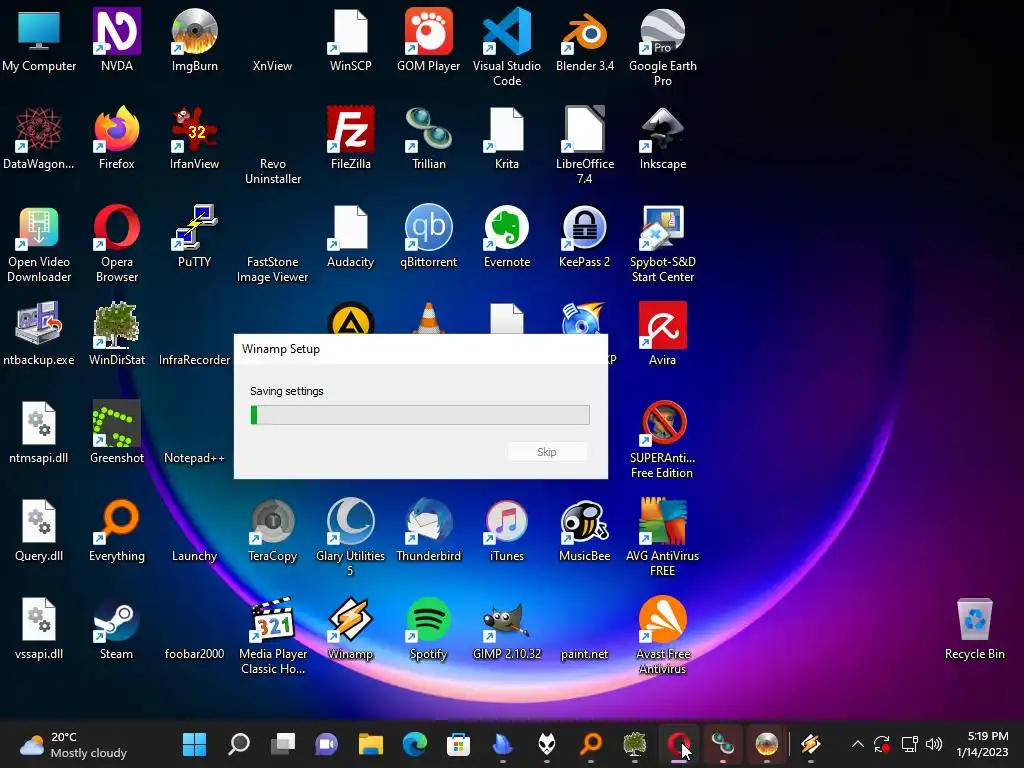
Task: Select the Recycle Bin icon
Action: point(974,619)
